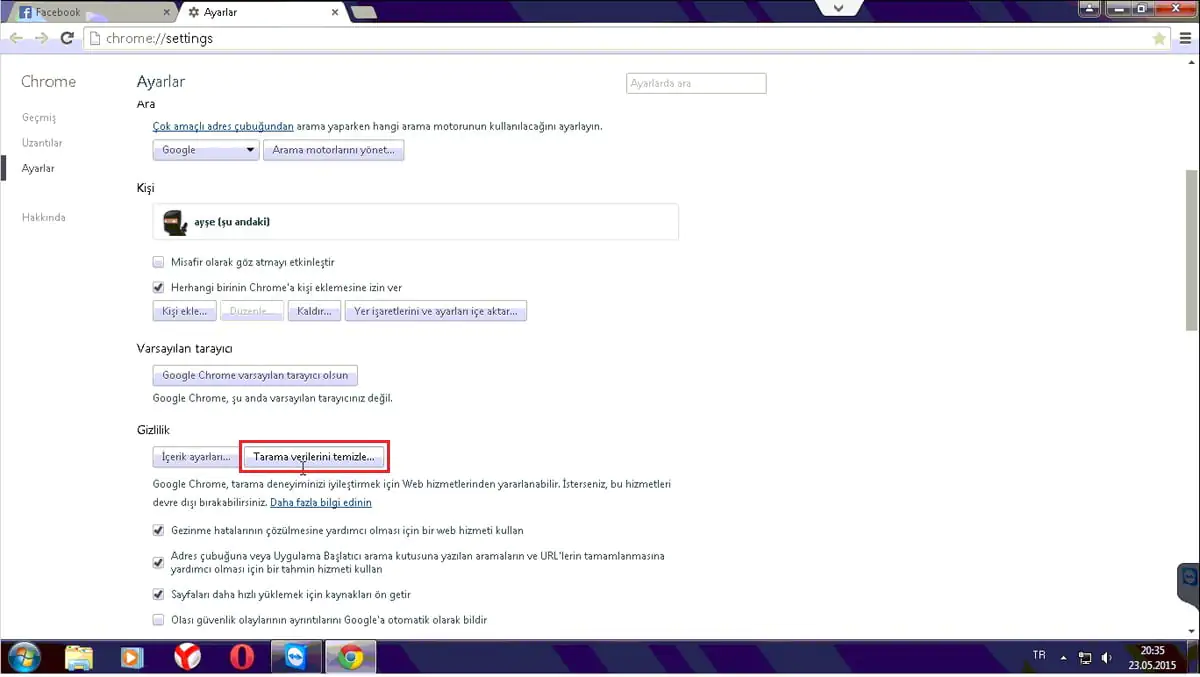Show hidden icons in system tray
This screenshot has height=677, width=1200.
(x=1061, y=657)
